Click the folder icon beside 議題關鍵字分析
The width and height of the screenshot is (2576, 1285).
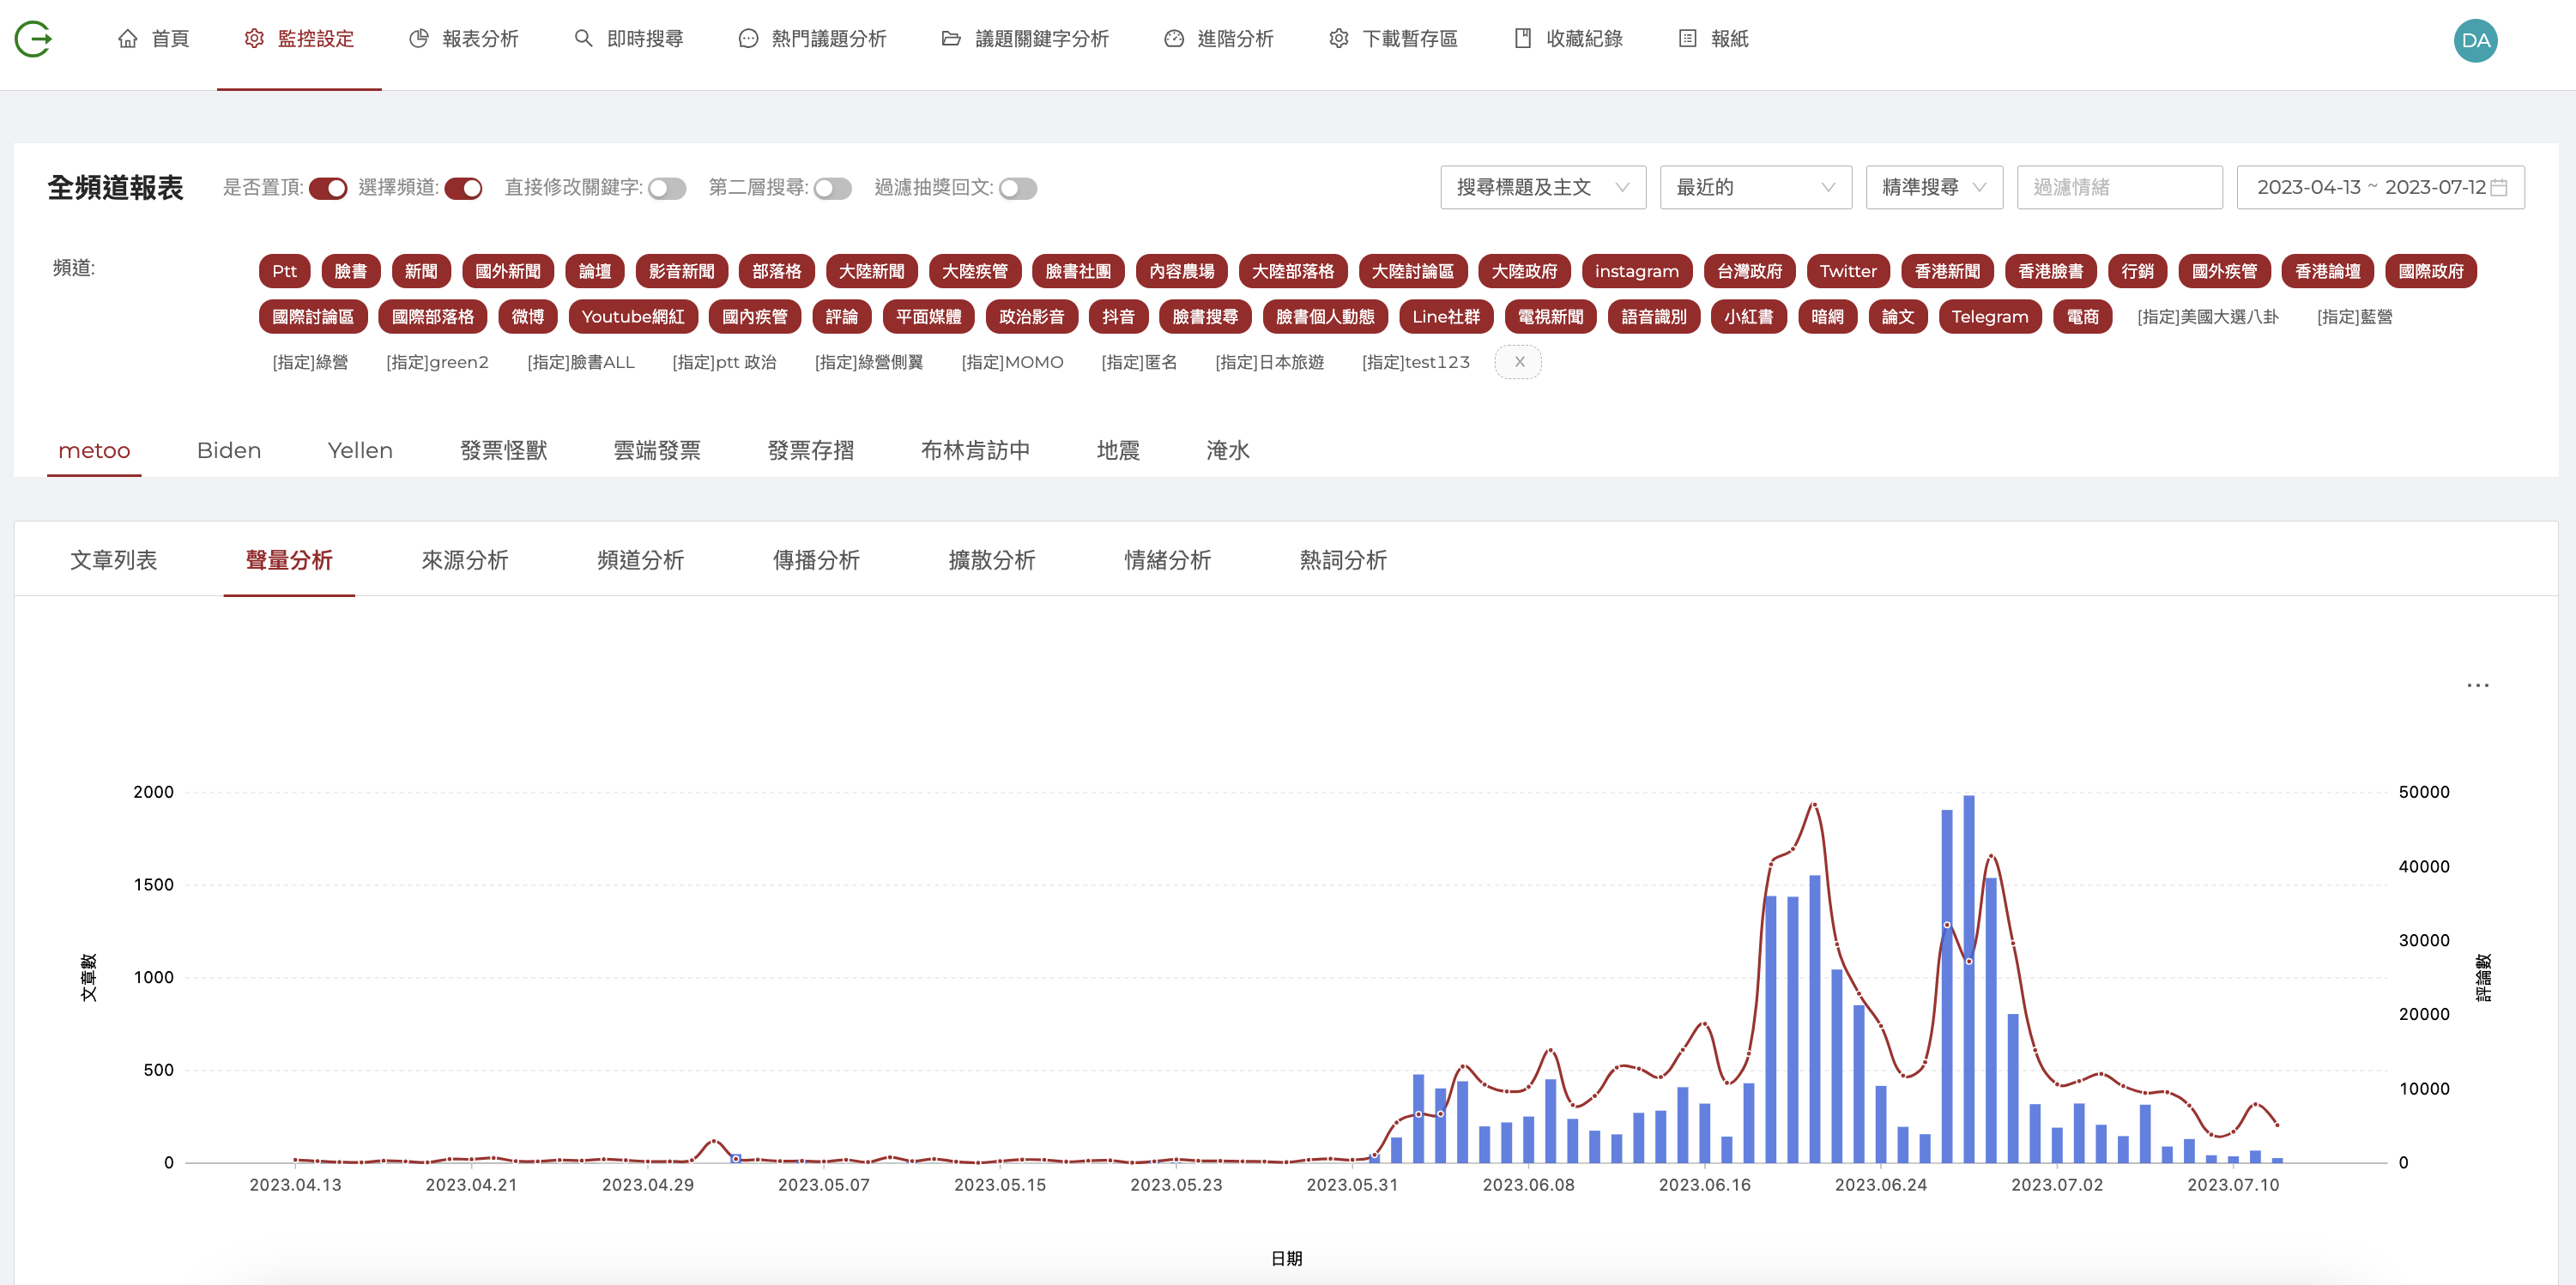click(x=951, y=39)
